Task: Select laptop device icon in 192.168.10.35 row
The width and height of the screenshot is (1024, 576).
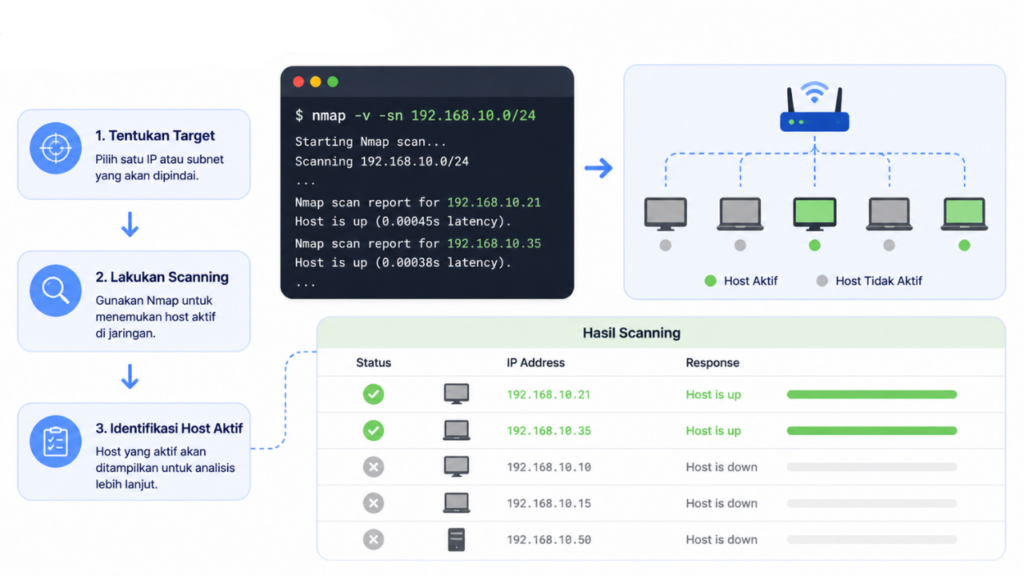Action: coord(456,430)
